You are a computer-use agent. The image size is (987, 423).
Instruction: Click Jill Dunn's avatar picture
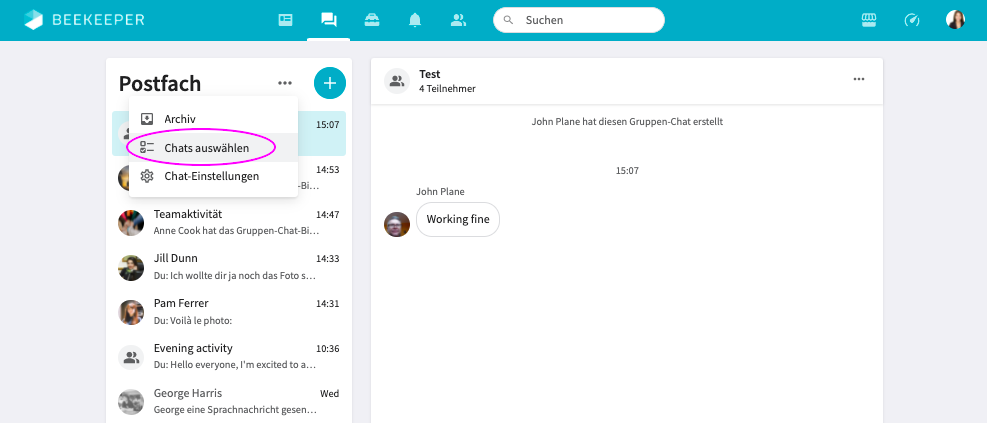click(131, 268)
